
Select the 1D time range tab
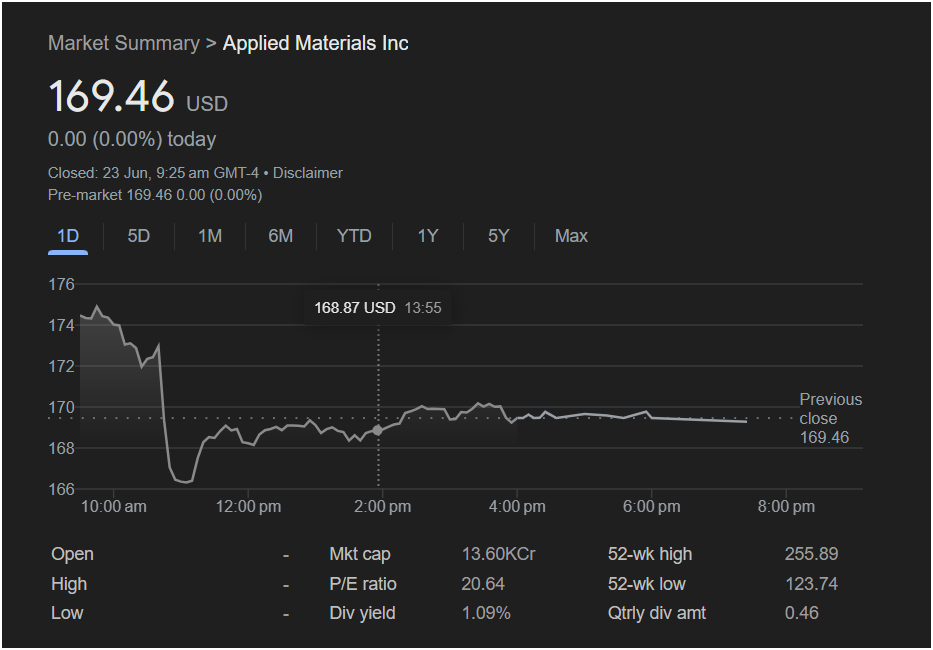pyautogui.click(x=68, y=236)
